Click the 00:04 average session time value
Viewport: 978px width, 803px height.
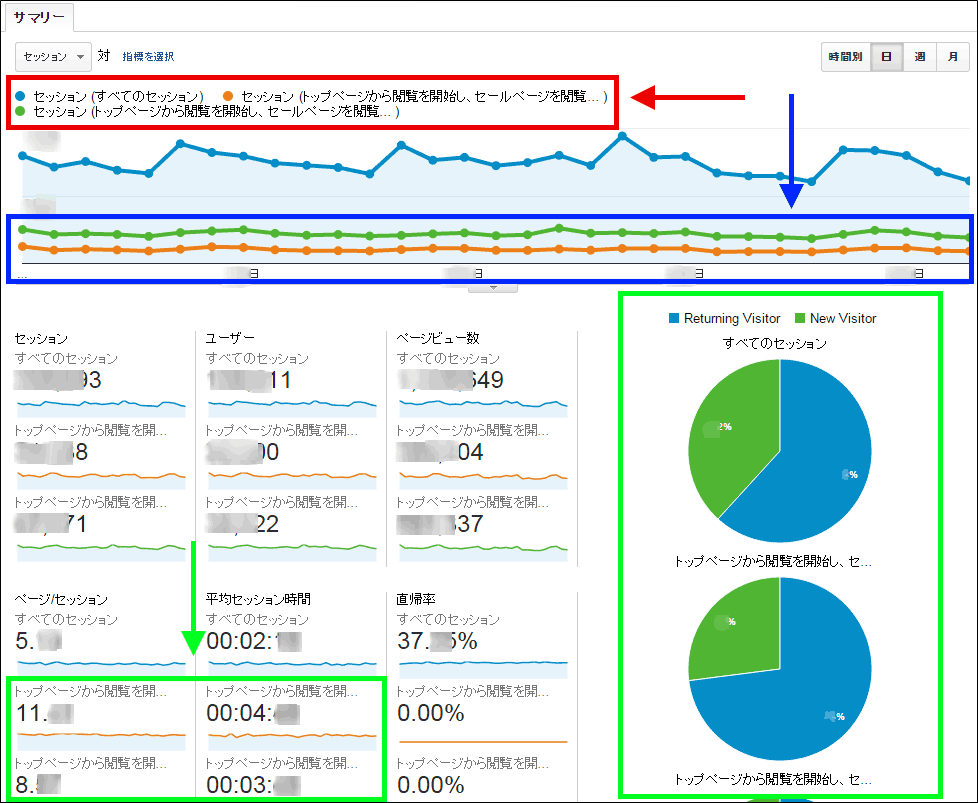253,713
